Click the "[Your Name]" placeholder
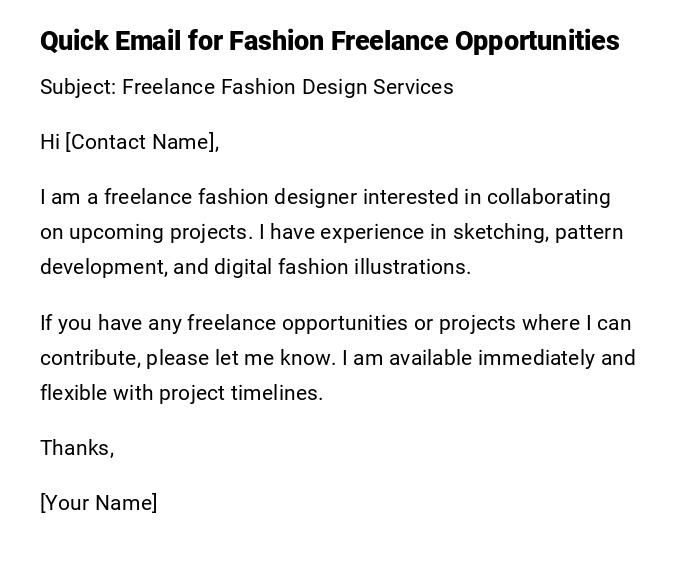Viewport: 700px width, 566px height. [x=98, y=503]
